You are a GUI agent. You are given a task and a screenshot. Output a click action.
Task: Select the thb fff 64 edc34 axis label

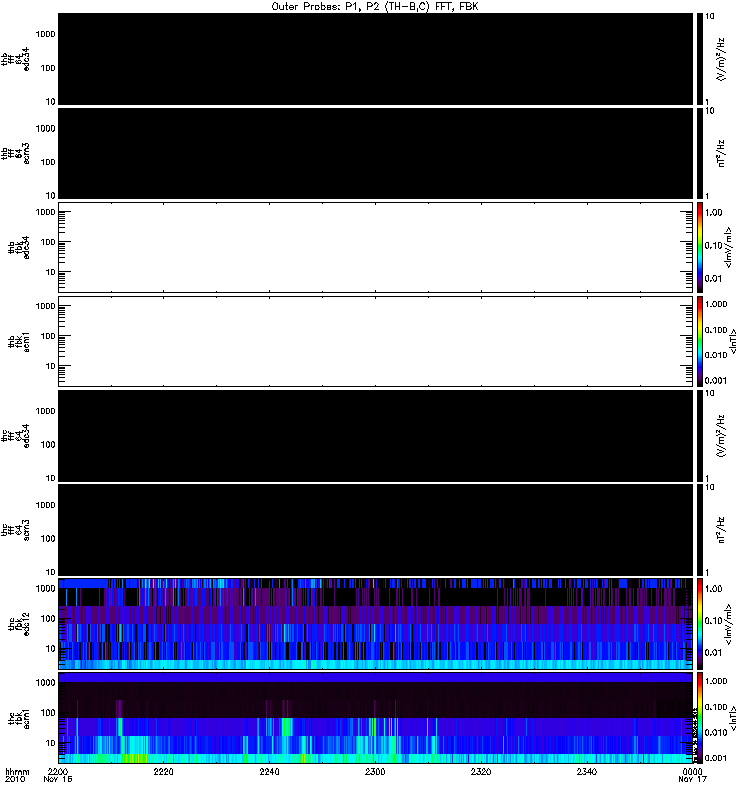[15, 59]
